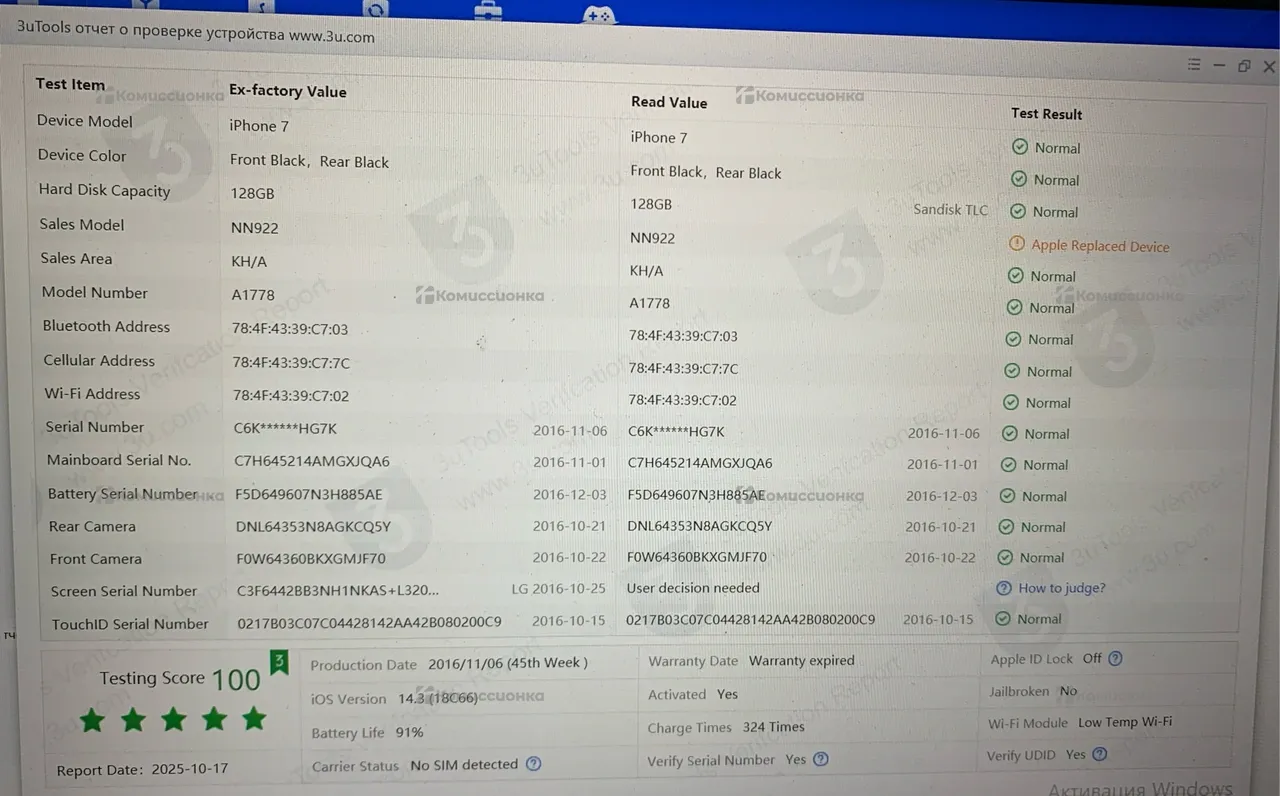This screenshot has height=796, width=1280.
Task: Restore the report window size
Action: click(x=1244, y=66)
